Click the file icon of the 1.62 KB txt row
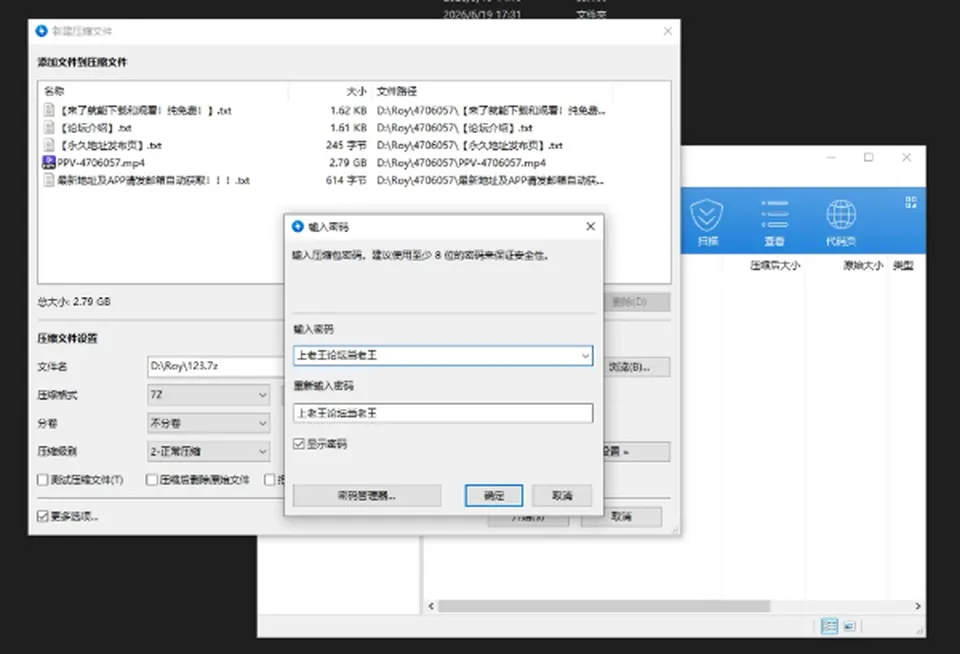The width and height of the screenshot is (960, 654). tap(49, 110)
